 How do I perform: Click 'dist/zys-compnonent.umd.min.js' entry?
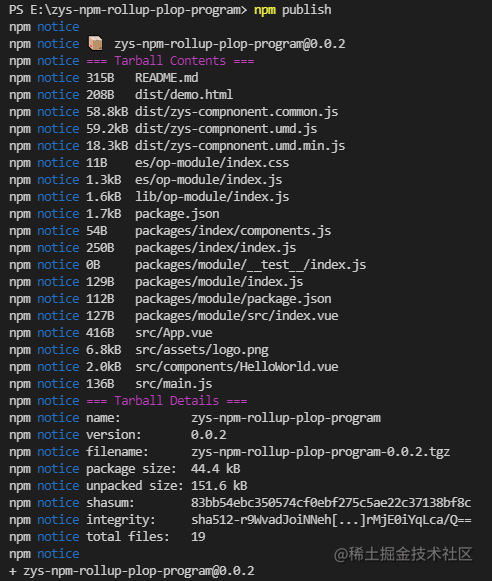240,146
